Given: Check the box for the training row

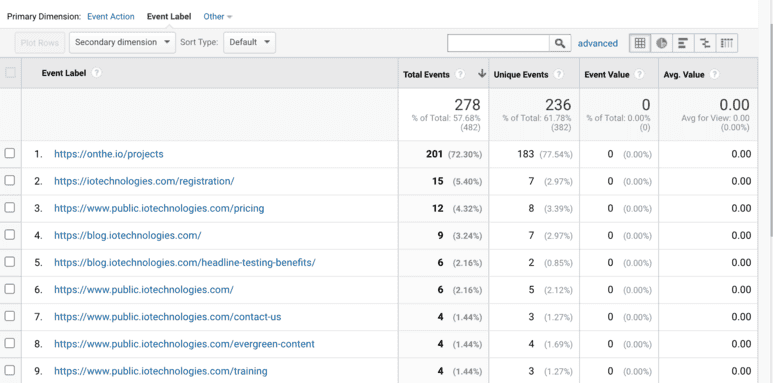Looking at the screenshot, I should 10,370.
